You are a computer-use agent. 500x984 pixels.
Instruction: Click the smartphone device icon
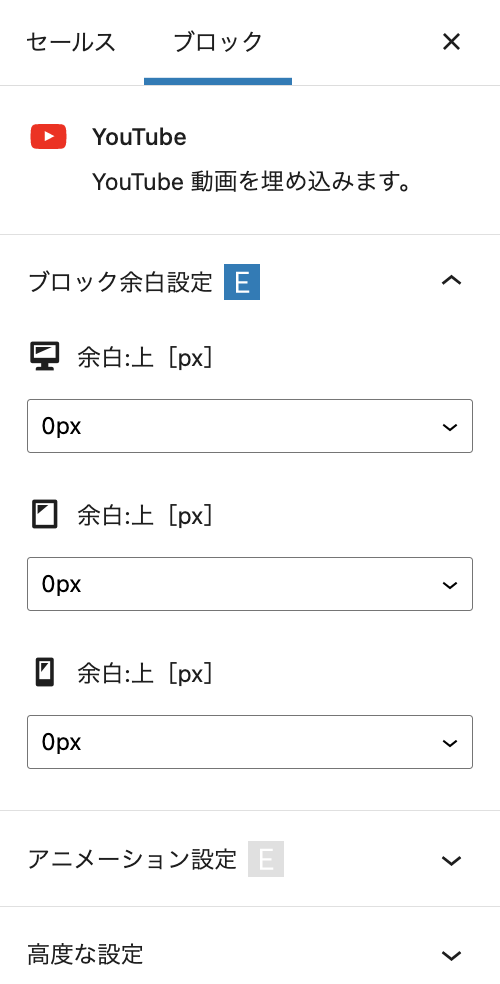pos(45,673)
